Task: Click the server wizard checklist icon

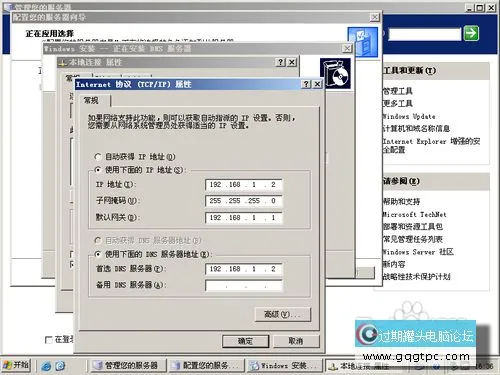Action: (x=363, y=42)
